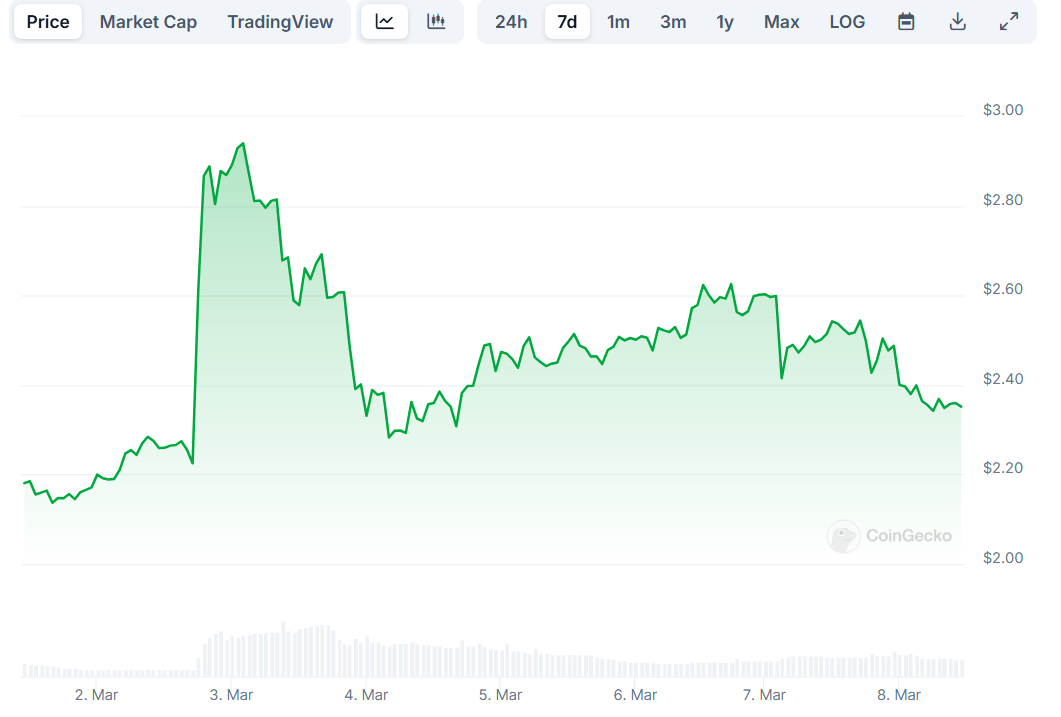Click the 3. Mar date label
Image resolution: width=1061 pixels, height=717 pixels.
click(231, 695)
